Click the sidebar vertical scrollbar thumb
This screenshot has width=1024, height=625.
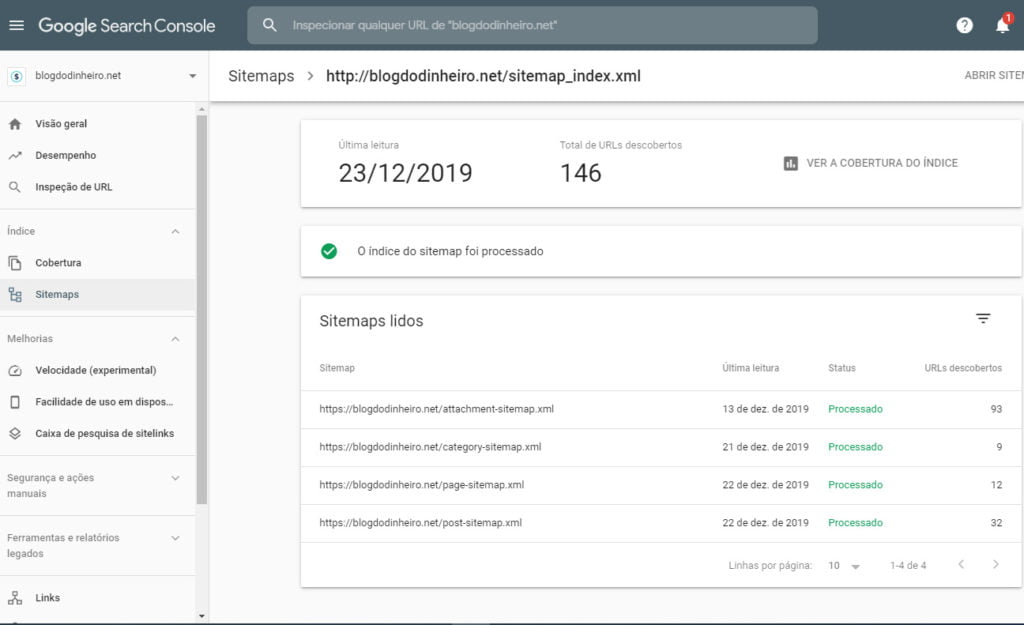(x=202, y=310)
